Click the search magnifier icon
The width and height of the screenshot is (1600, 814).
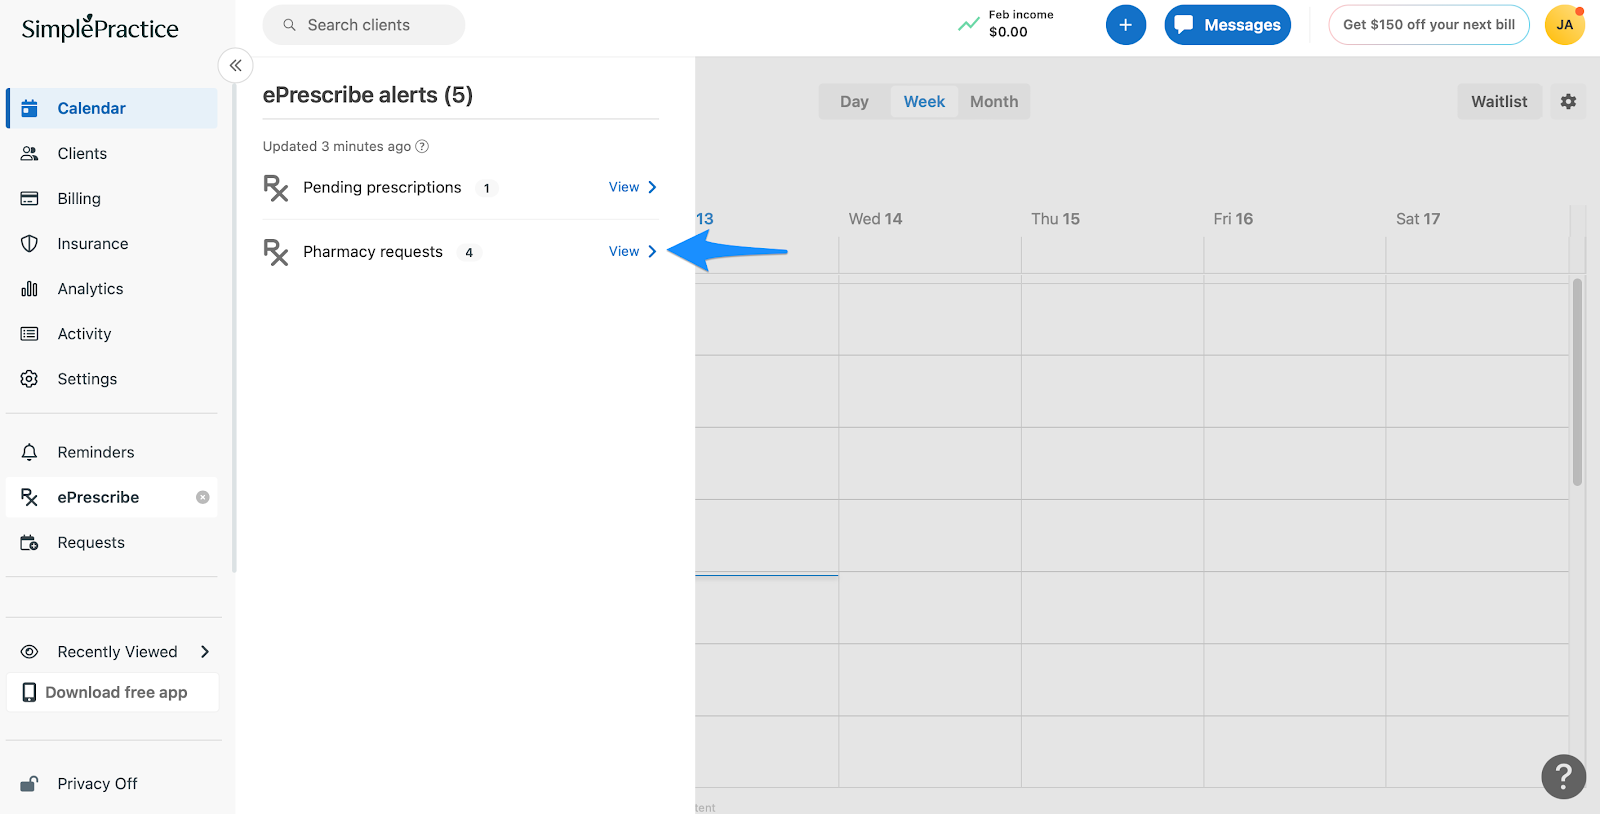coord(290,25)
